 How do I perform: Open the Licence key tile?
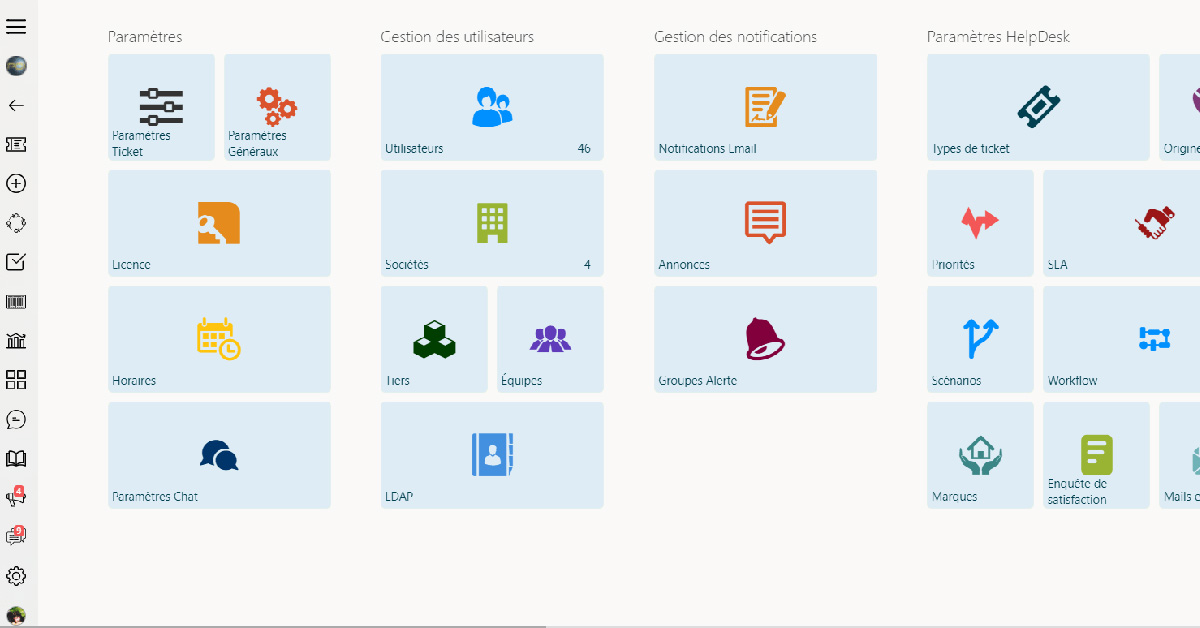click(x=219, y=223)
